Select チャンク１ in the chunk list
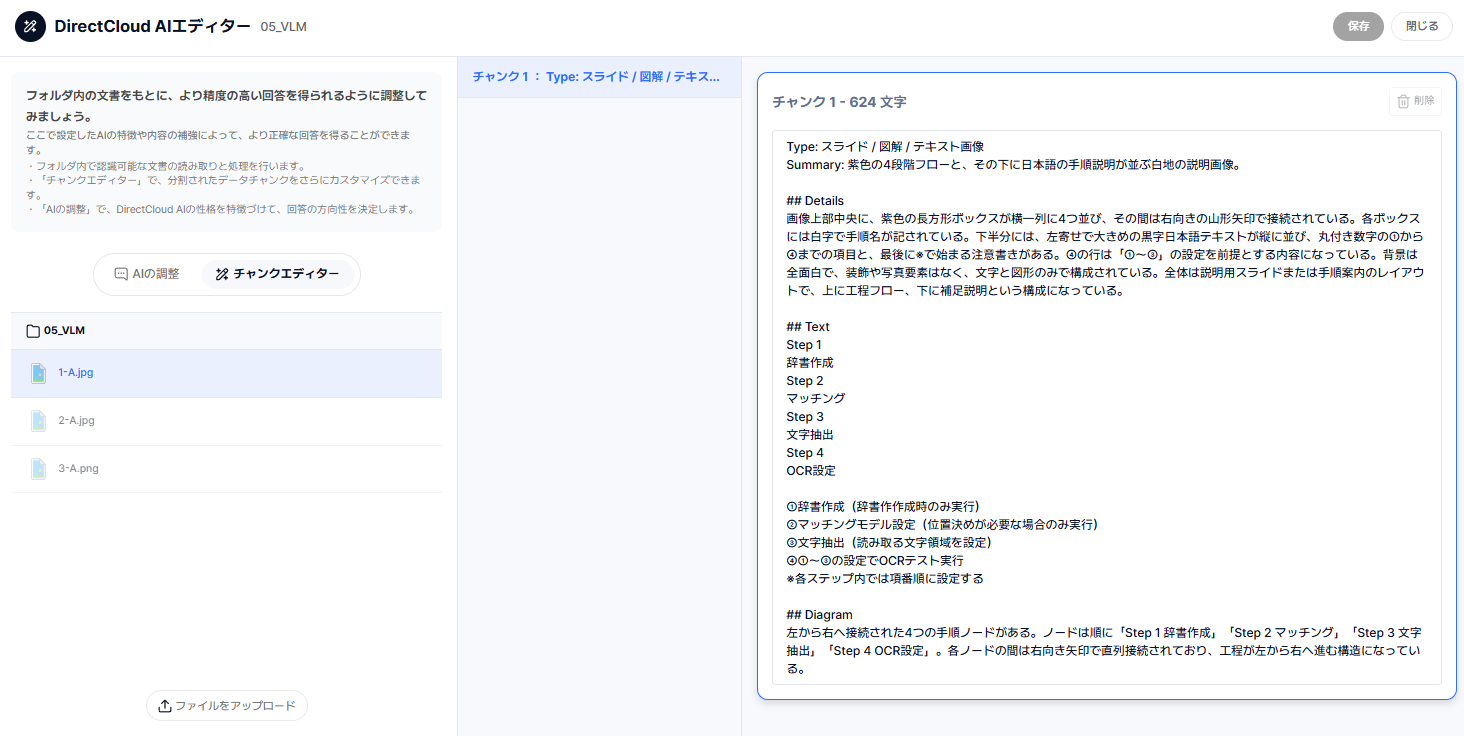The image size is (1464, 736). click(599, 77)
